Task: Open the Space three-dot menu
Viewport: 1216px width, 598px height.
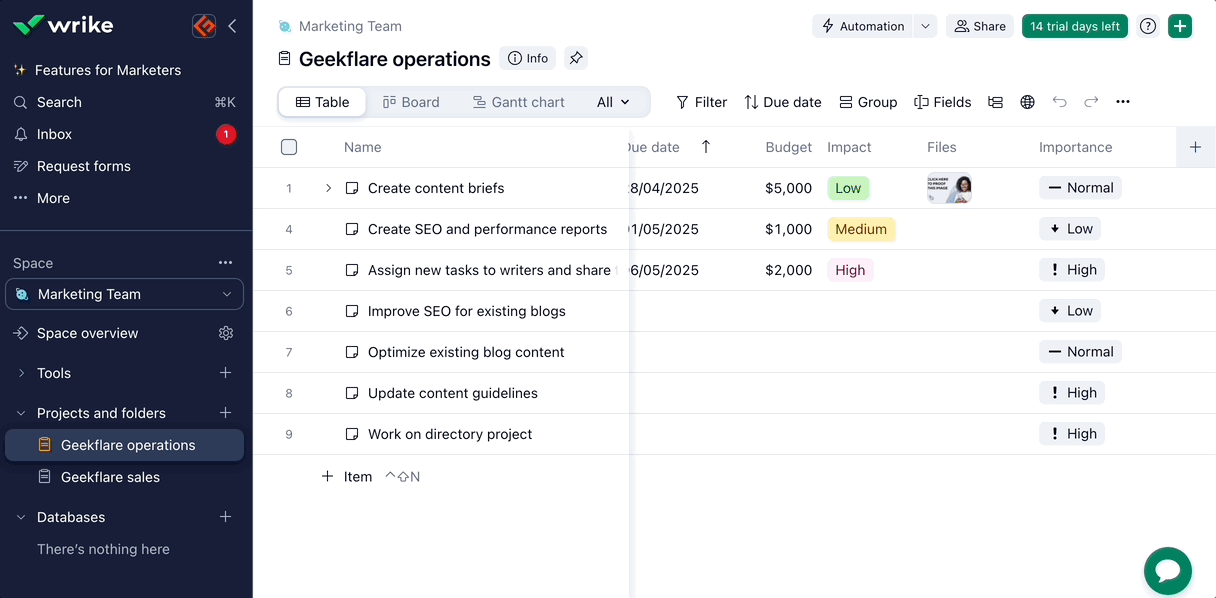Action: [225, 262]
